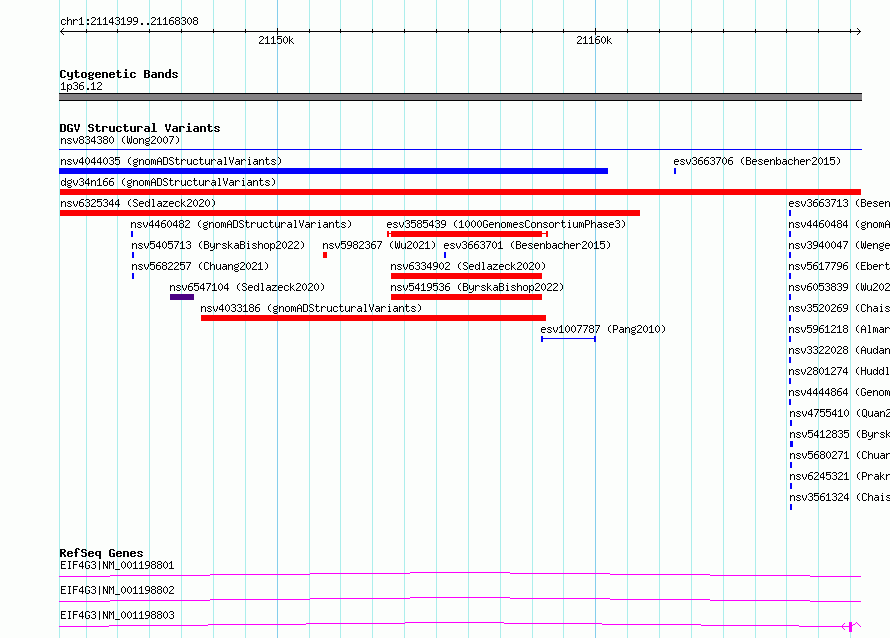Click the esv3663713 variant label

point(839,203)
